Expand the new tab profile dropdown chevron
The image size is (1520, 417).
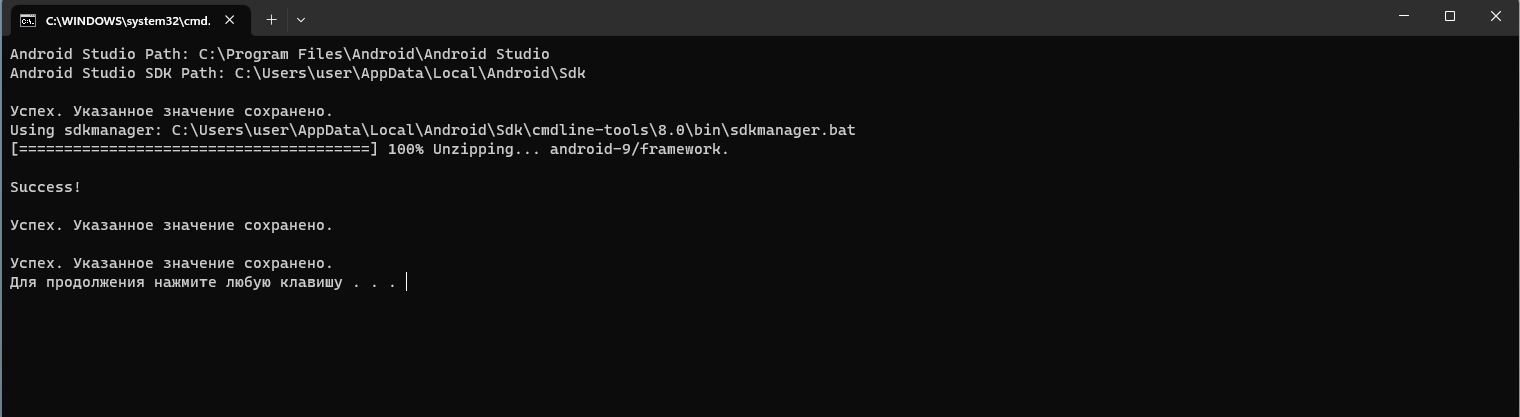(x=301, y=19)
